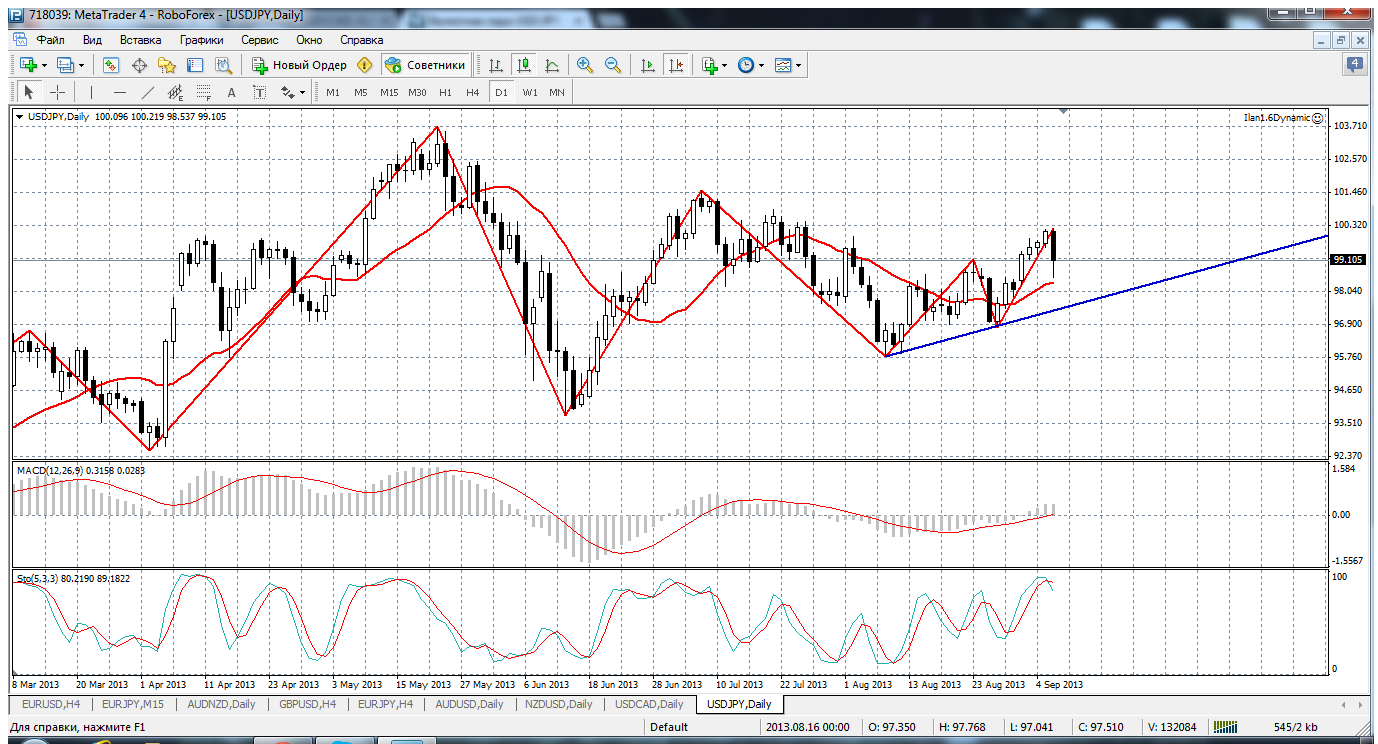Draw a horizontal line tool
The width and height of the screenshot is (1378, 744).
pyautogui.click(x=120, y=93)
